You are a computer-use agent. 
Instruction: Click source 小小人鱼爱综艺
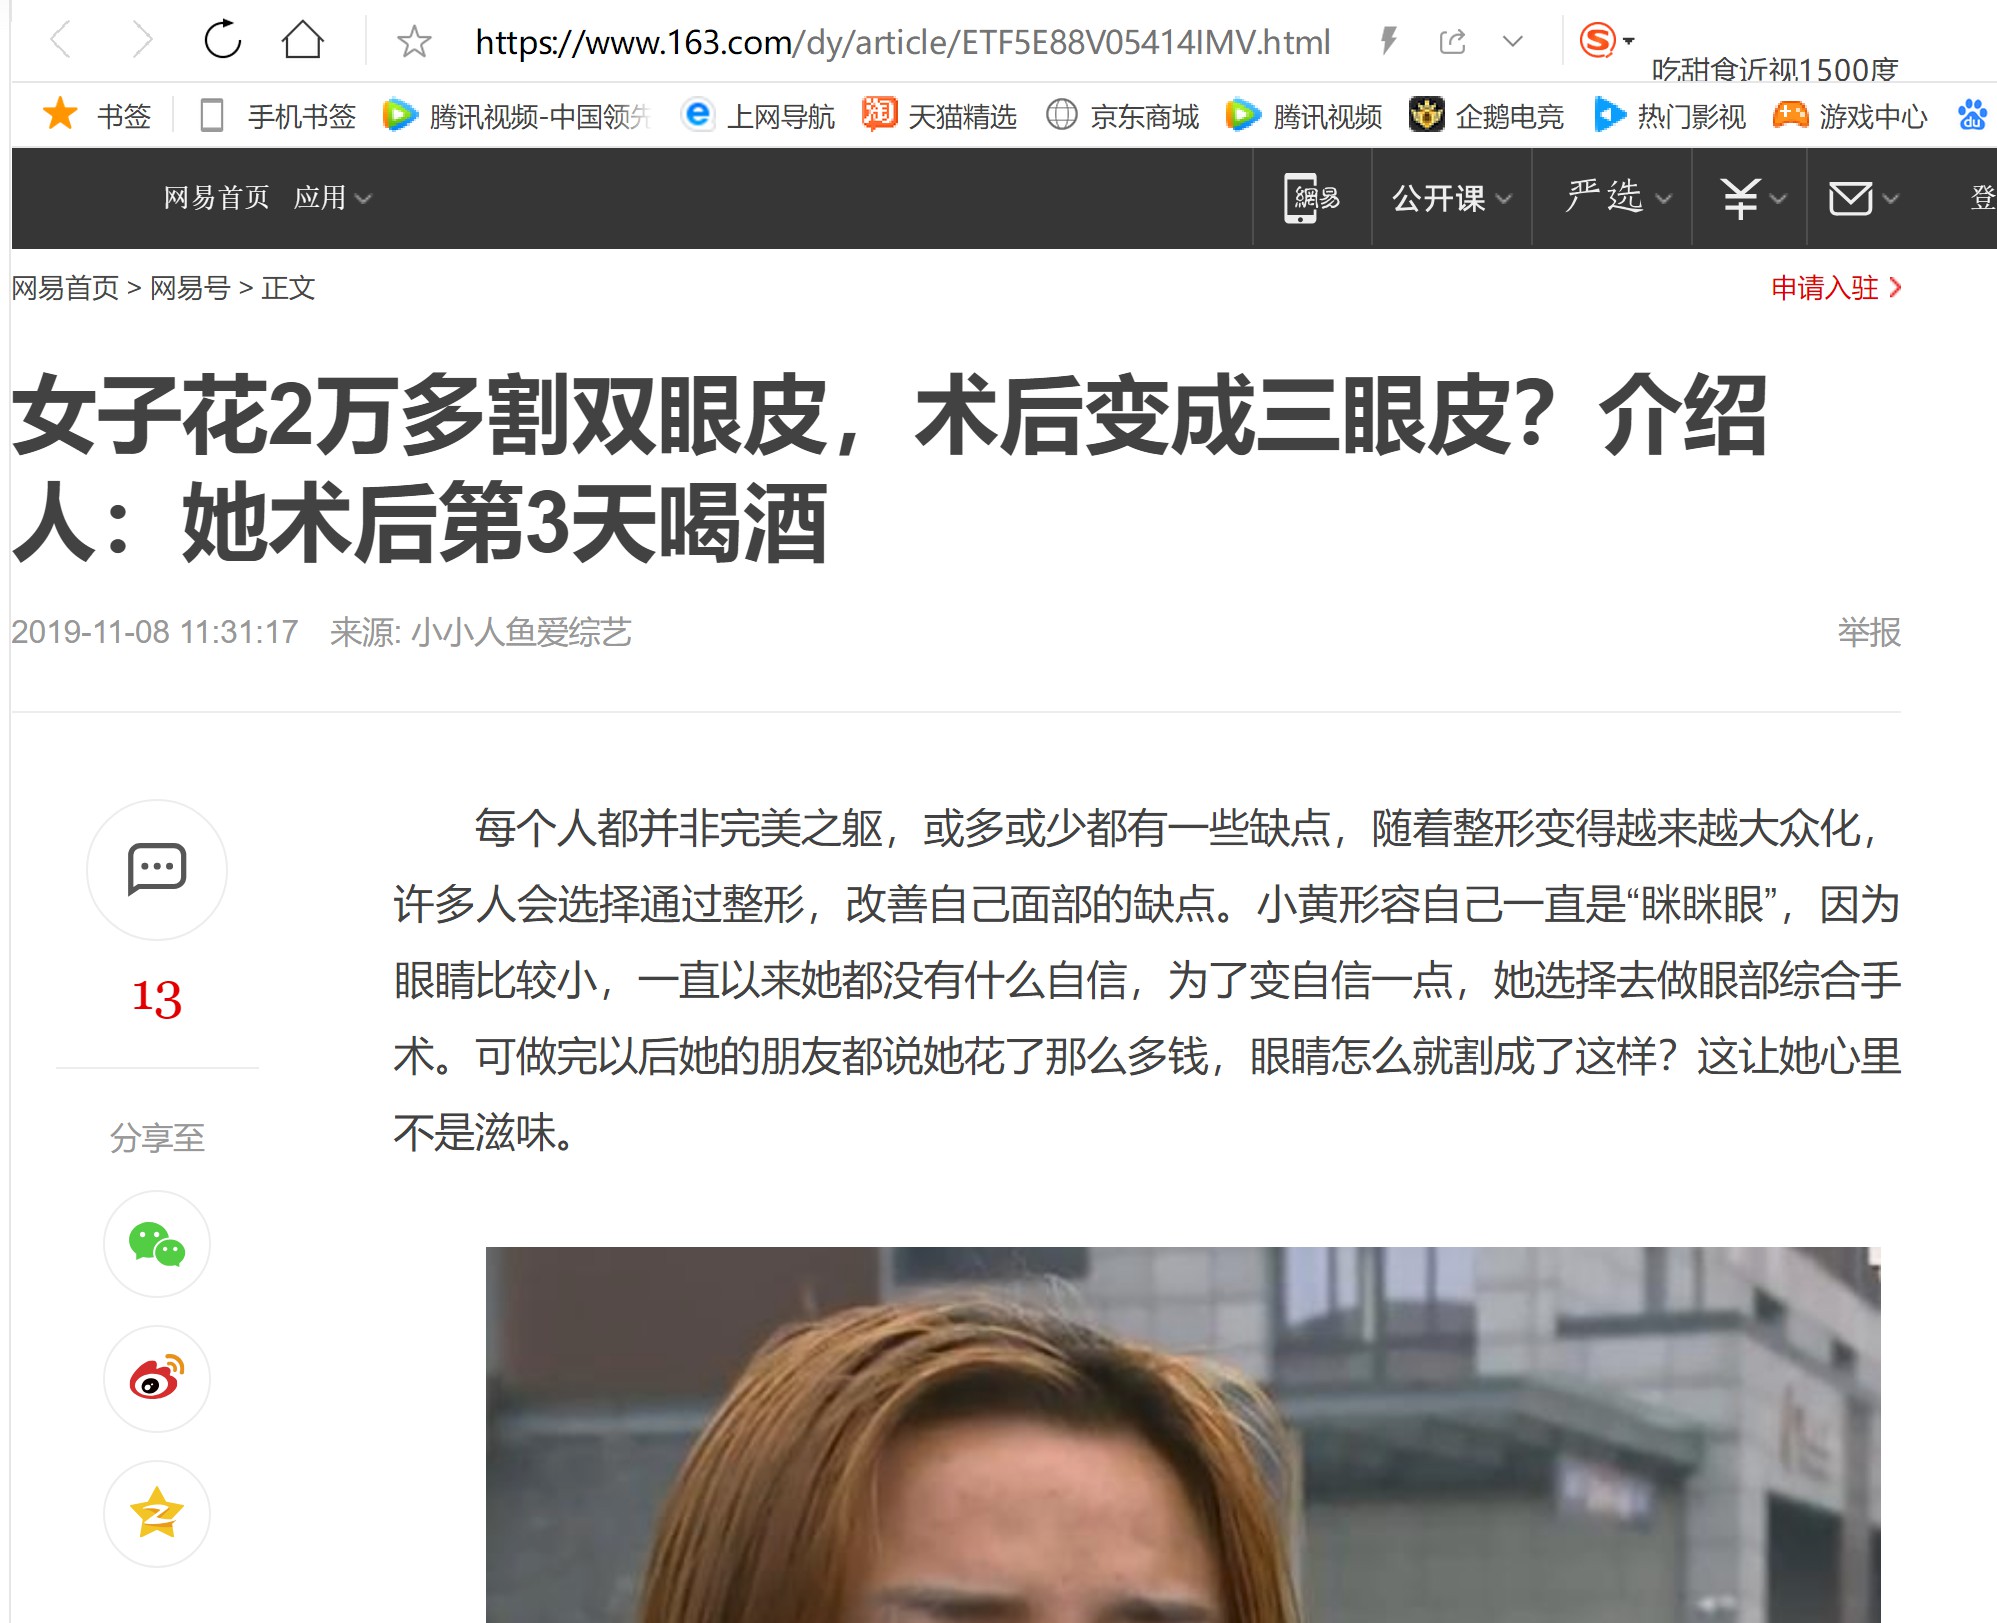click(x=521, y=632)
